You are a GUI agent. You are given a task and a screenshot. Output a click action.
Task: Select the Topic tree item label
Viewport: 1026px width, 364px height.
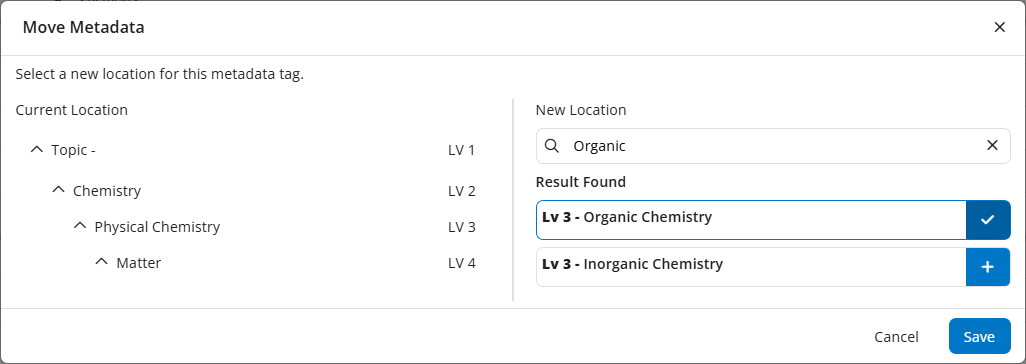tap(74, 150)
